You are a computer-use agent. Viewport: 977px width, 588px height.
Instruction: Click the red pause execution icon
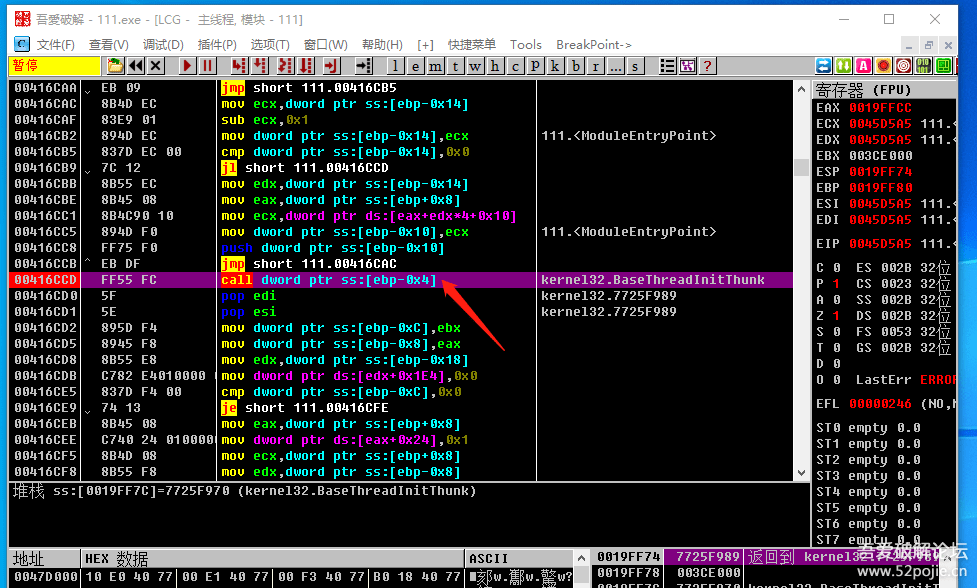click(207, 66)
